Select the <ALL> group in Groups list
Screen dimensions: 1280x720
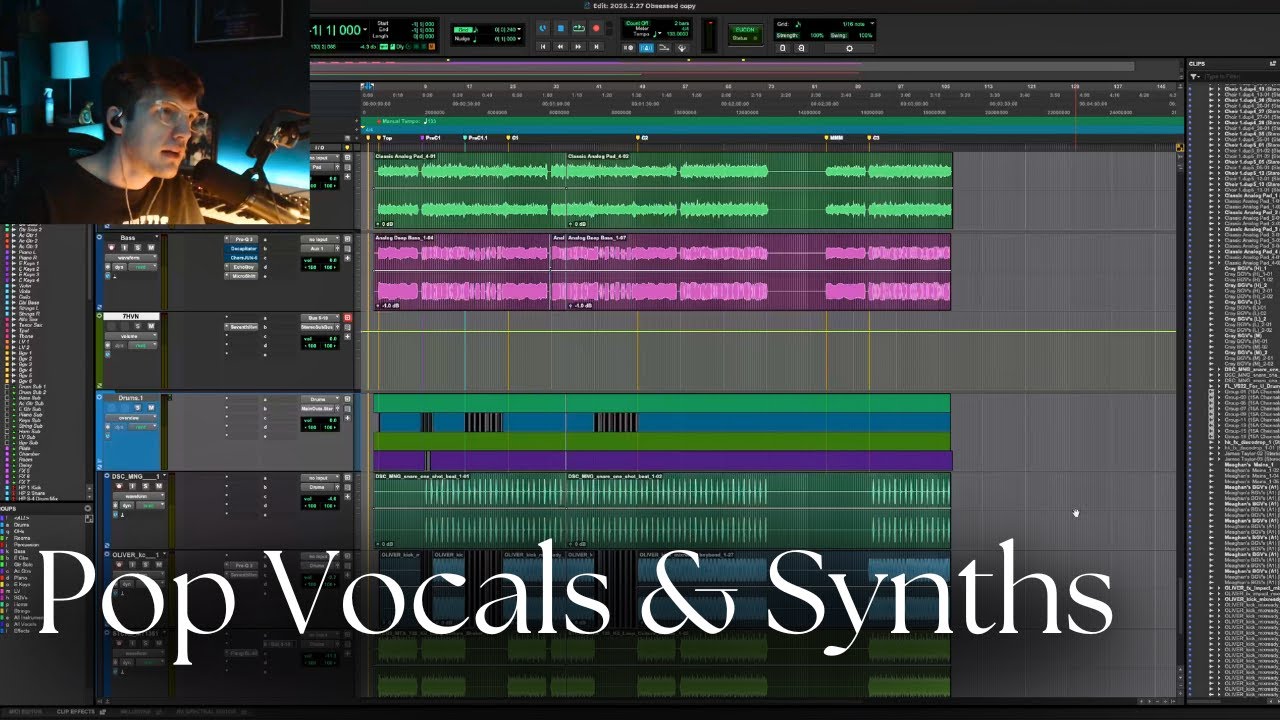pyautogui.click(x=22, y=518)
